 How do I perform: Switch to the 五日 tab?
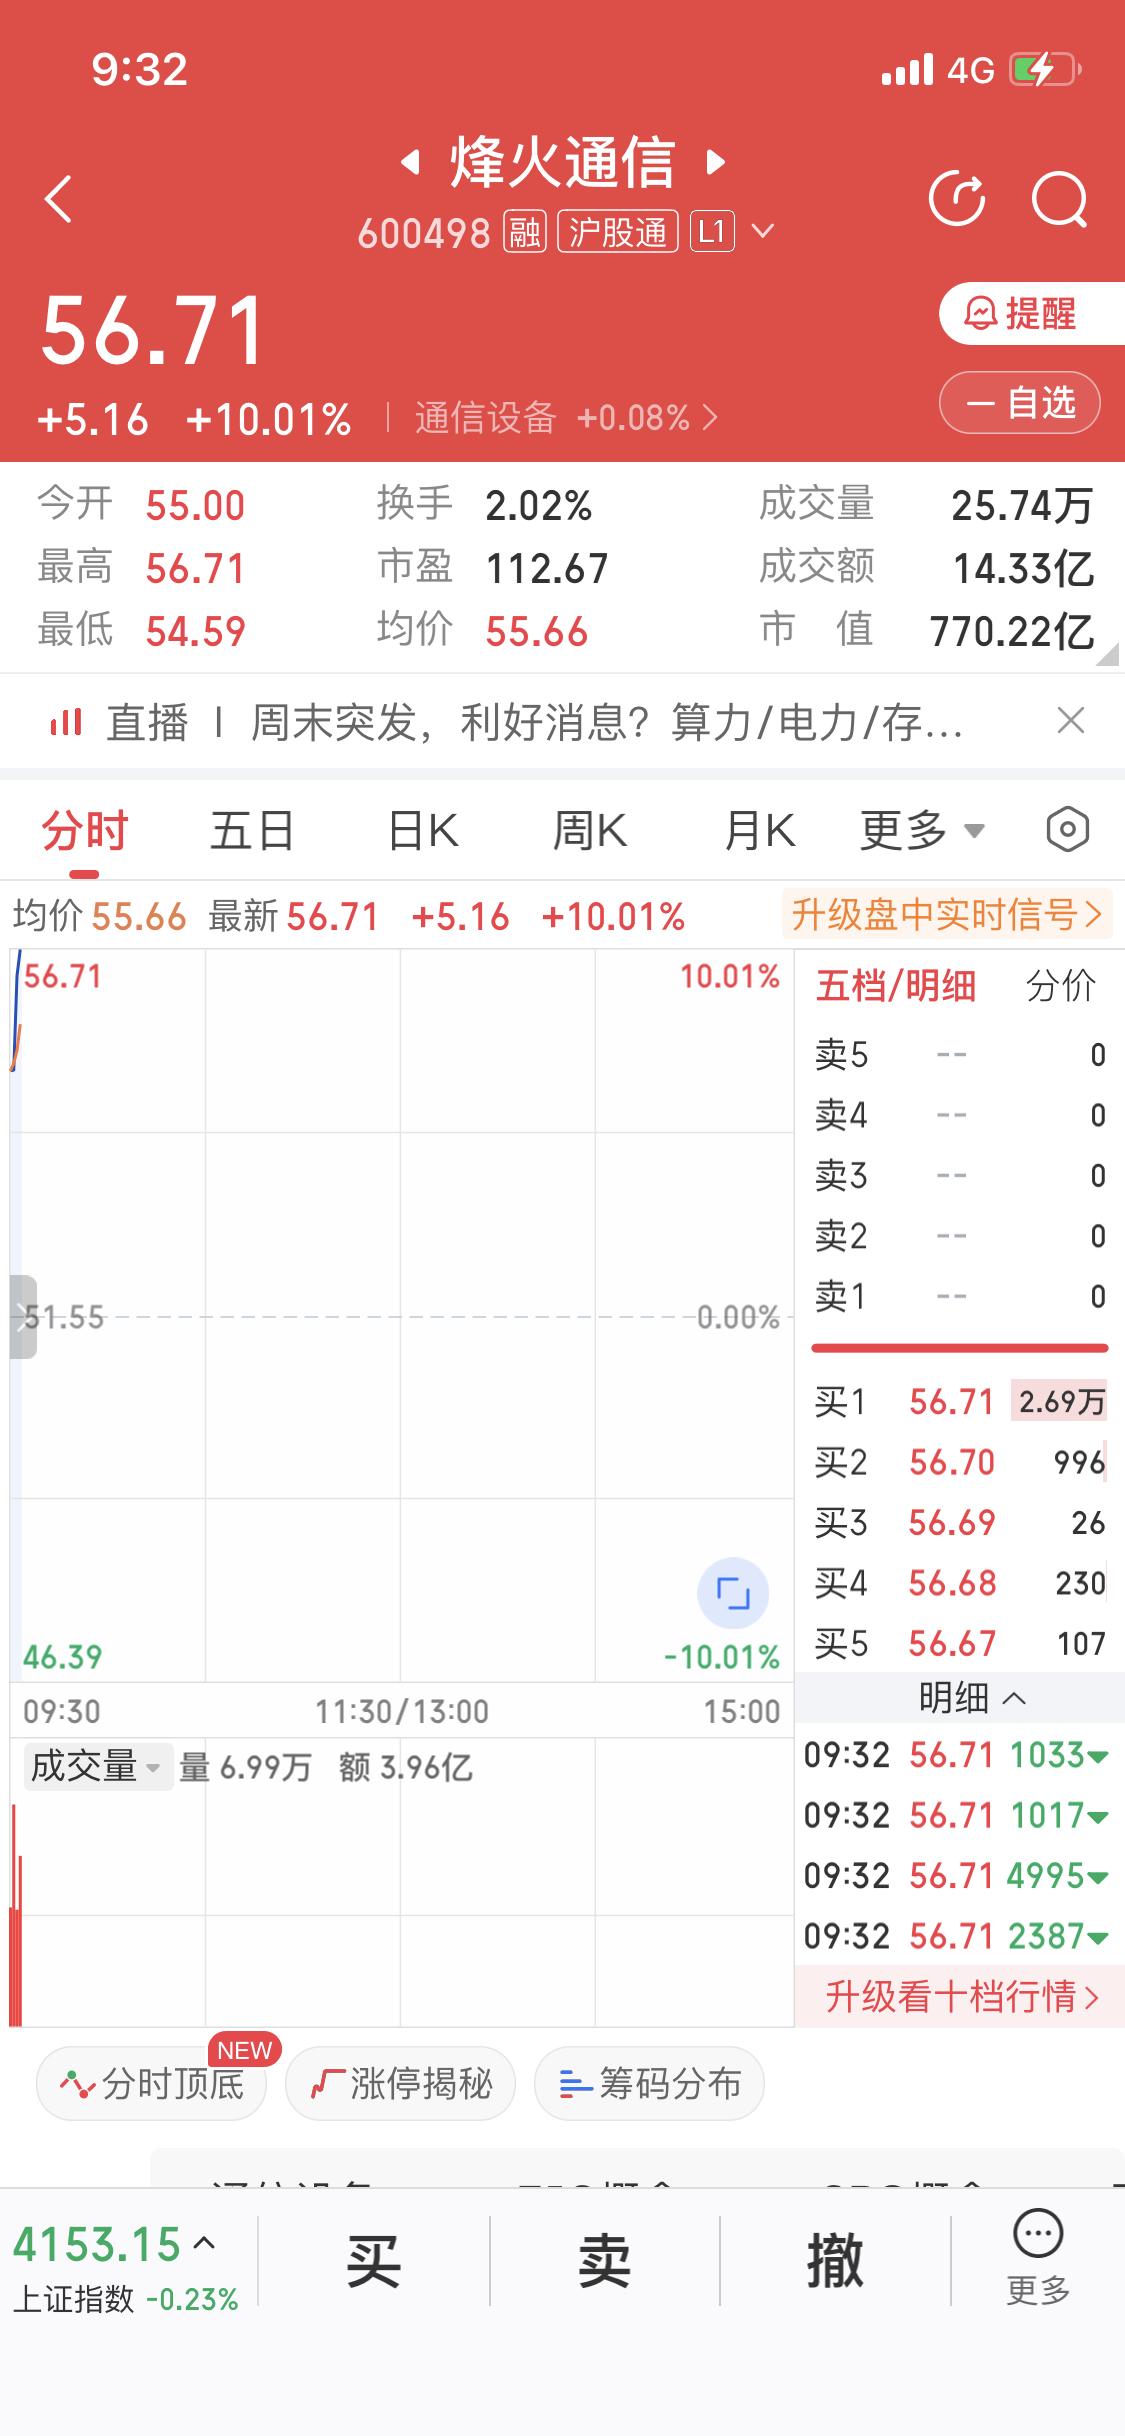252,831
